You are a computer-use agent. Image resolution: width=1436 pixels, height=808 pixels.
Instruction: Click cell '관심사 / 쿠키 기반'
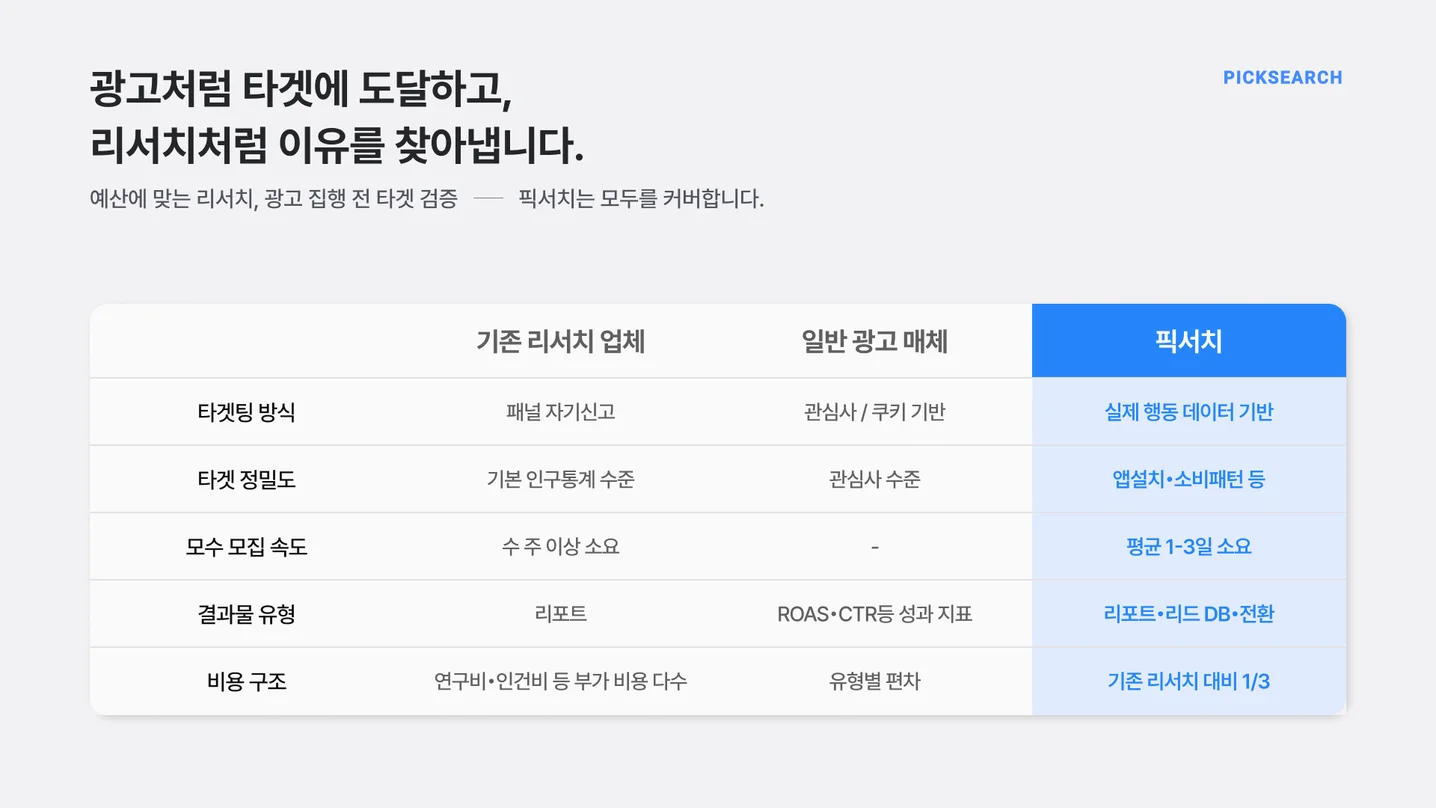[x=875, y=412]
